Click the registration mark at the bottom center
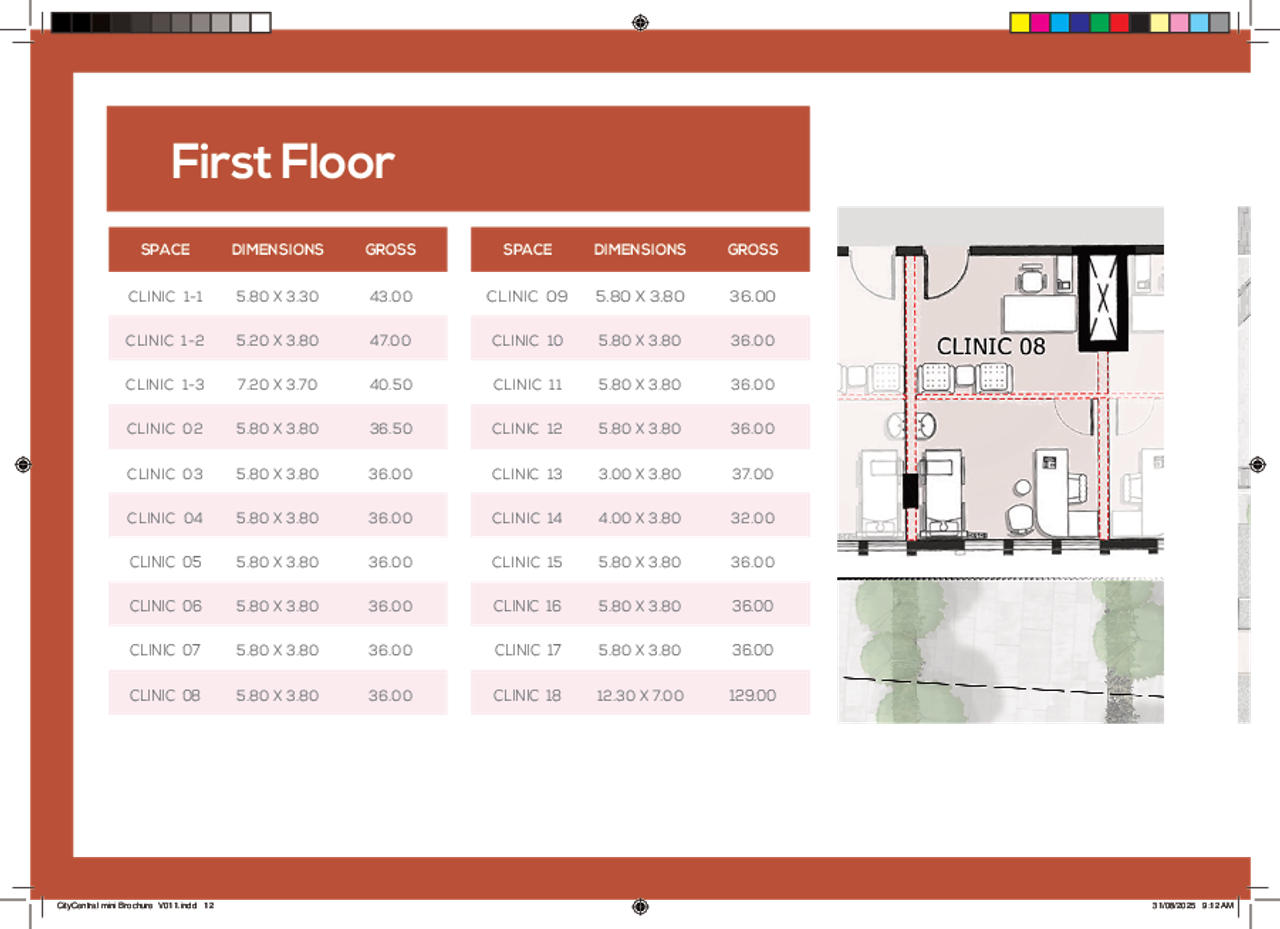The width and height of the screenshot is (1280, 929). [x=641, y=906]
